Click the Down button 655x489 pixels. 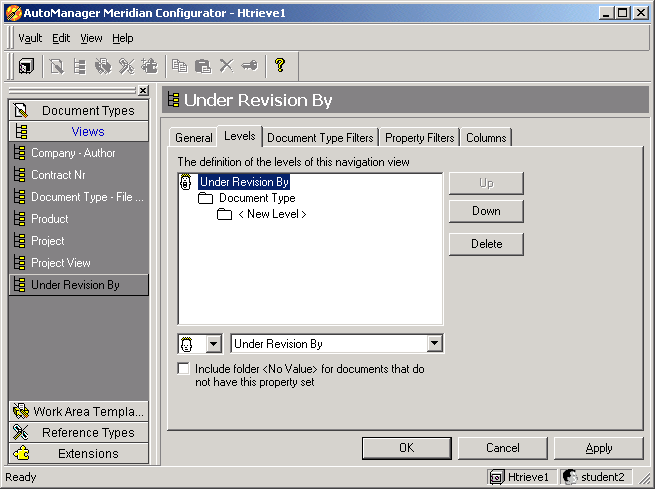click(x=486, y=211)
